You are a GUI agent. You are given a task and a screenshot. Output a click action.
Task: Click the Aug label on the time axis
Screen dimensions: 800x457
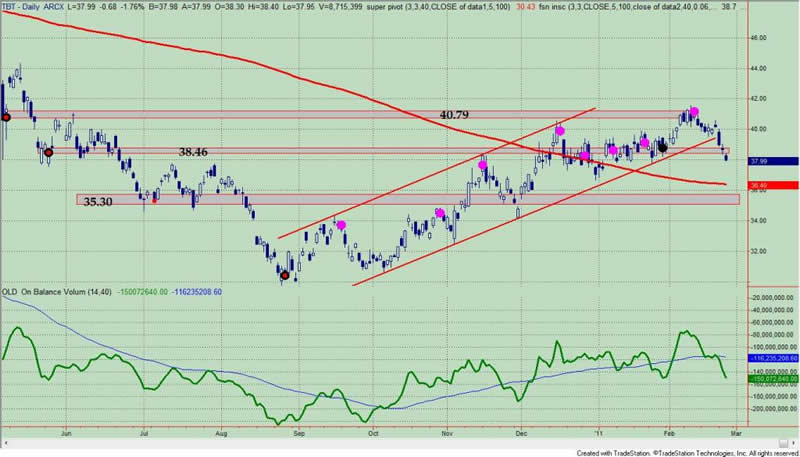[221, 437]
